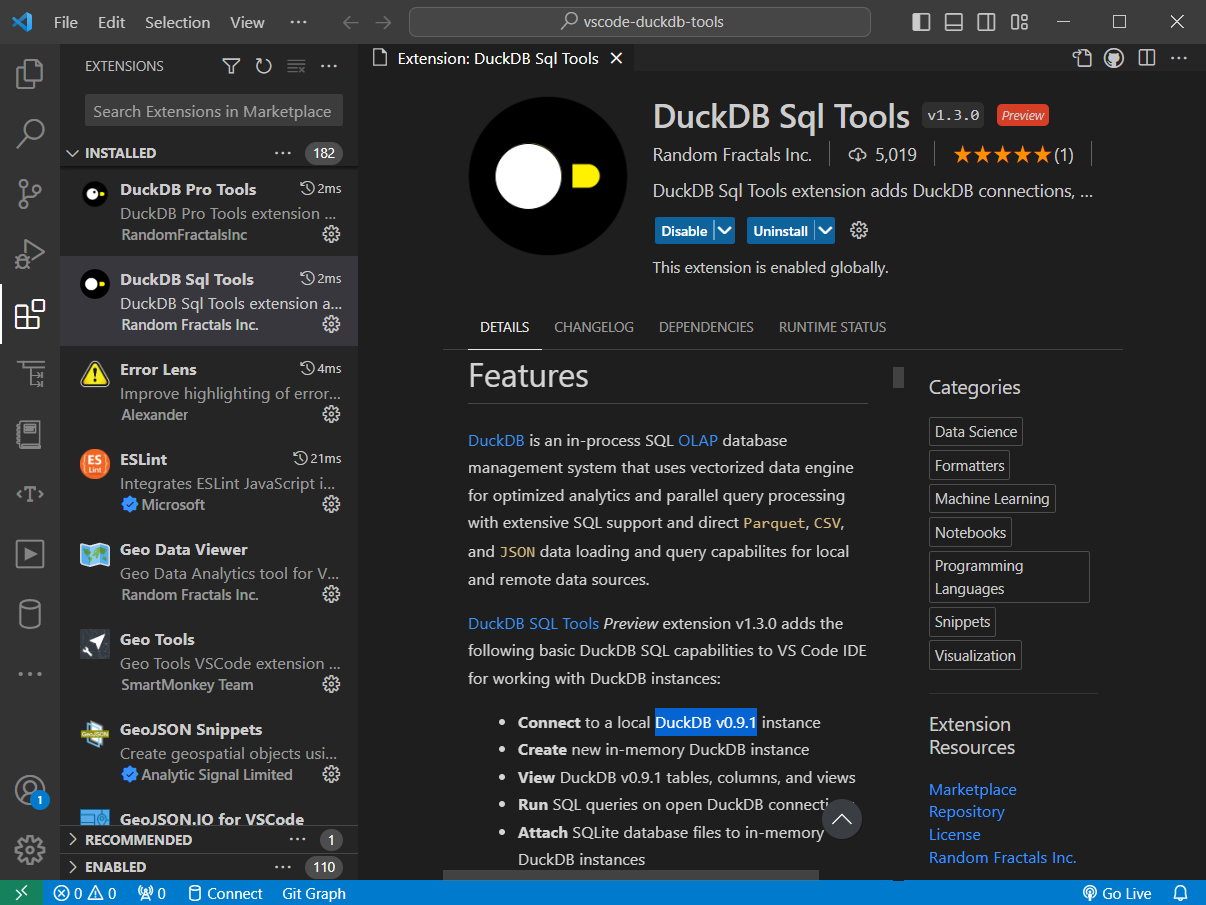Open the Disable button dropdown arrow
Viewport: 1206px width, 905px height.
point(725,231)
